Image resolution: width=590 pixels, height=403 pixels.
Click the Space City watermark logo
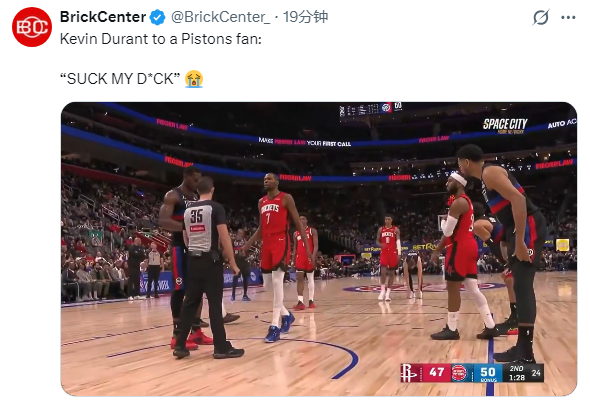click(x=505, y=125)
